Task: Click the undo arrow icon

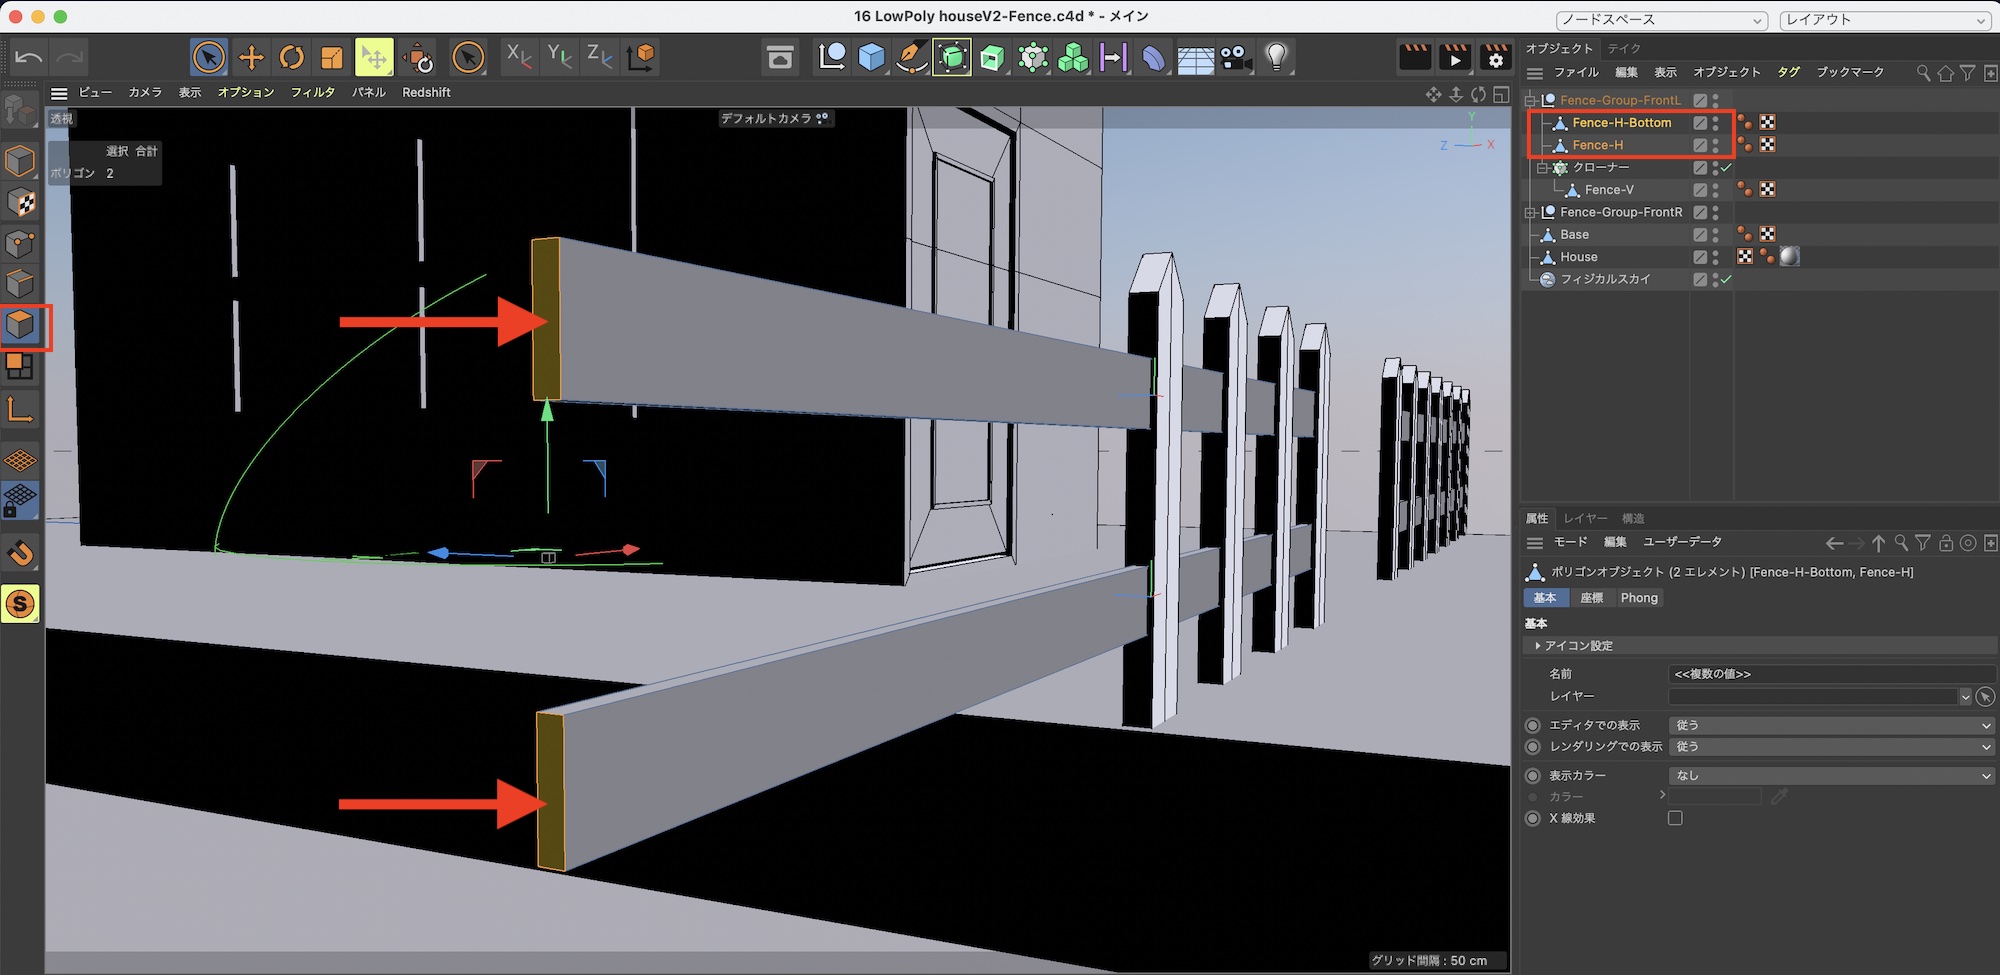Action: tap(29, 58)
